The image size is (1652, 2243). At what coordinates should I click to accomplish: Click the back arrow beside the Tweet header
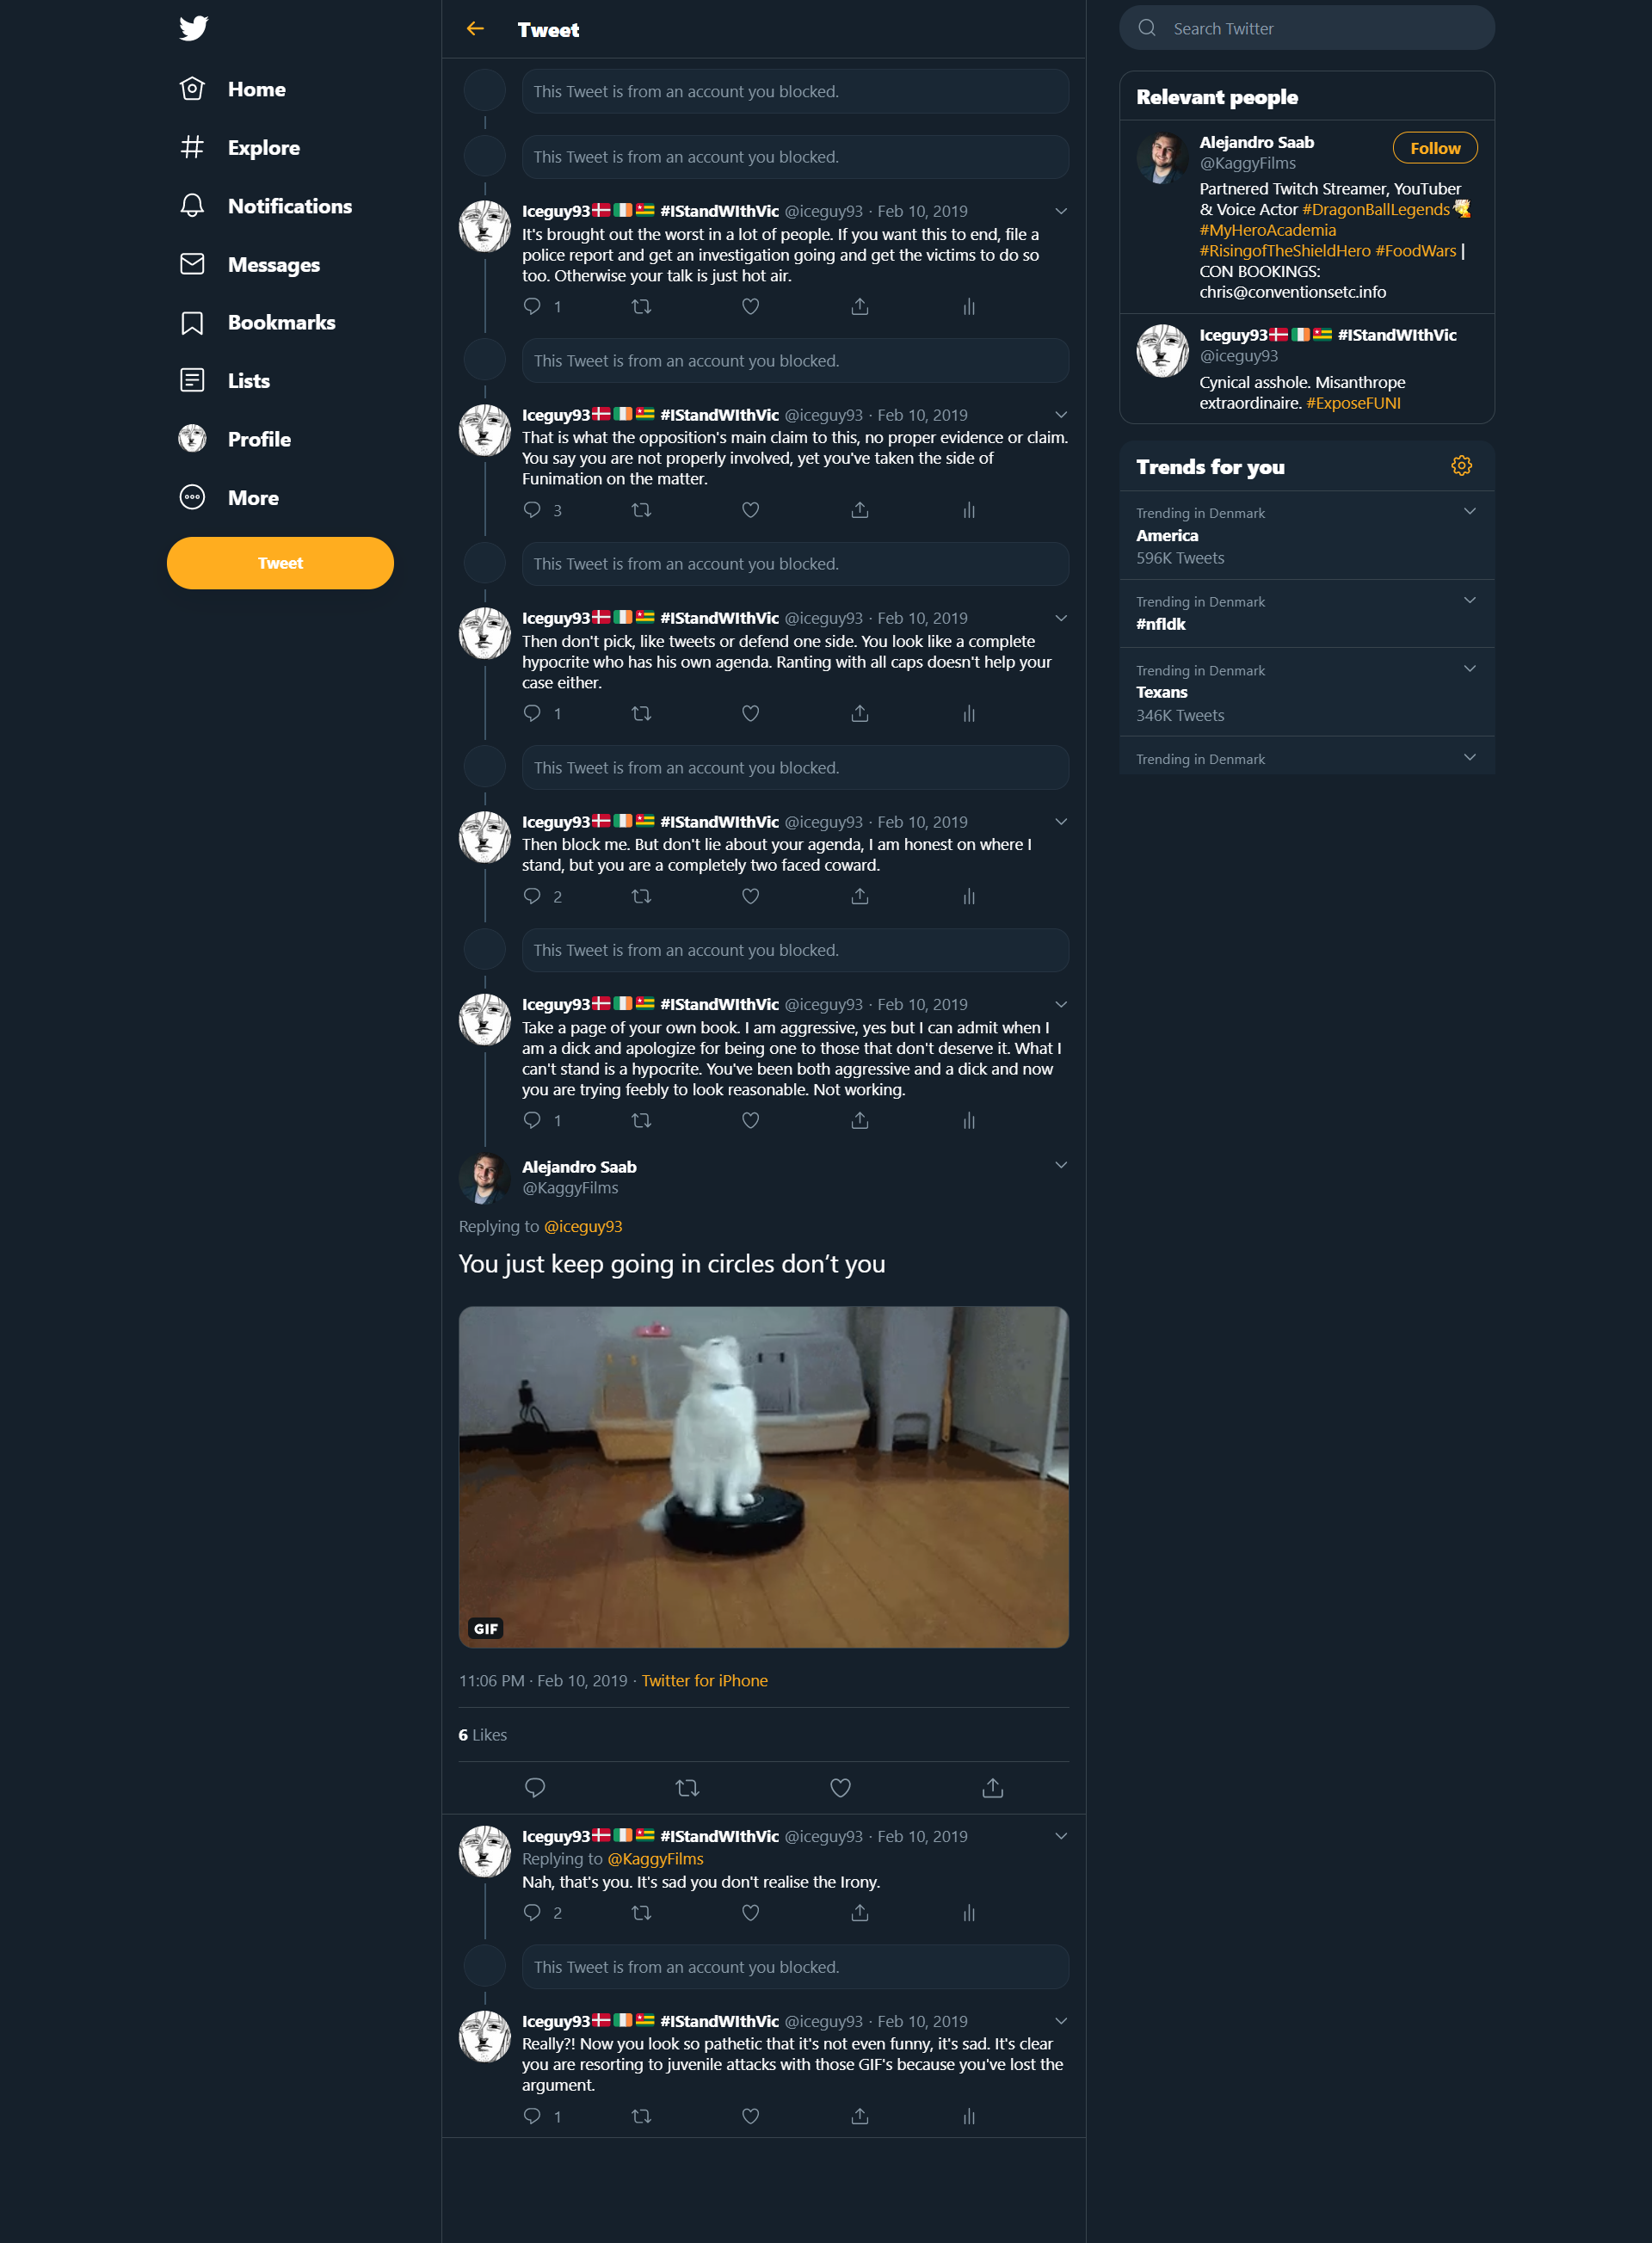[x=475, y=29]
